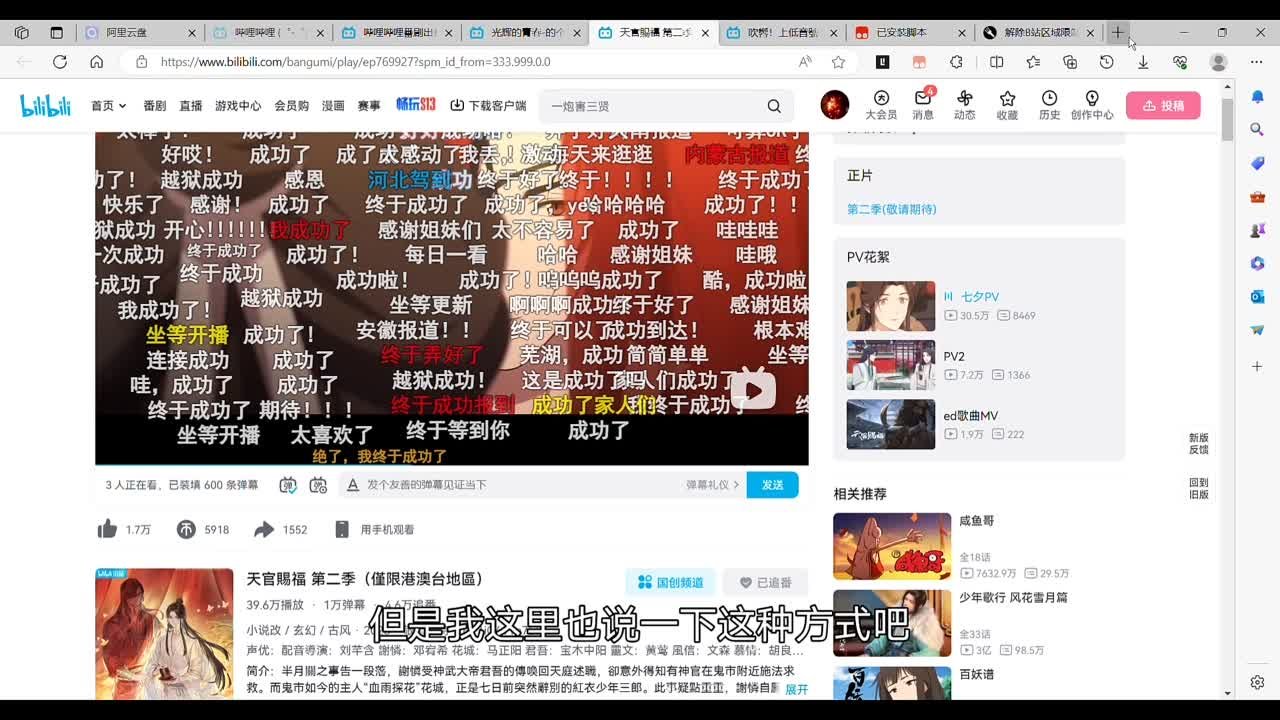Switch to 解除B站区域限制 browser tab
Image resolution: width=1280 pixels, height=720 pixels.
coord(1039,33)
